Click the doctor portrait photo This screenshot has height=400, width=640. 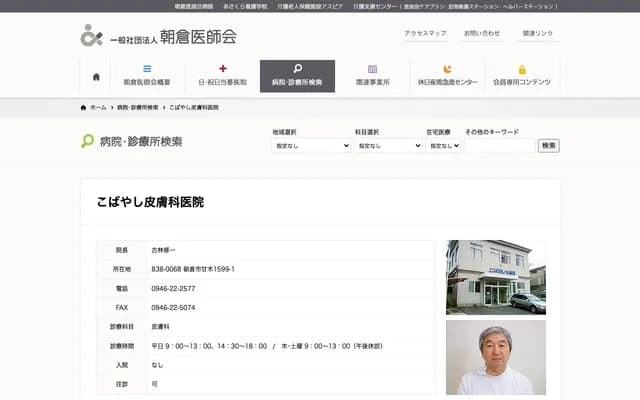pos(496,357)
